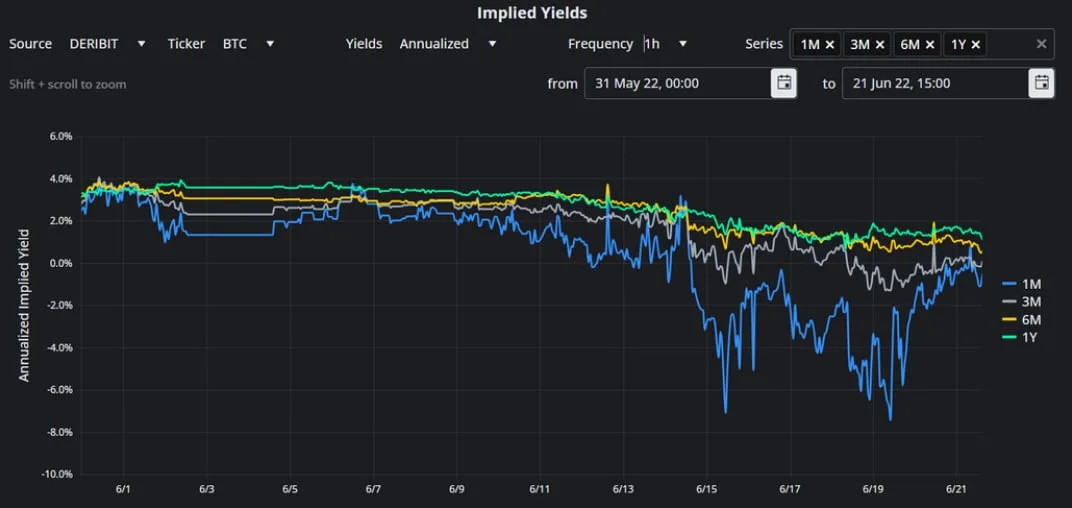
Task: Click the 6/21 x-axis date label
Action: (956, 490)
